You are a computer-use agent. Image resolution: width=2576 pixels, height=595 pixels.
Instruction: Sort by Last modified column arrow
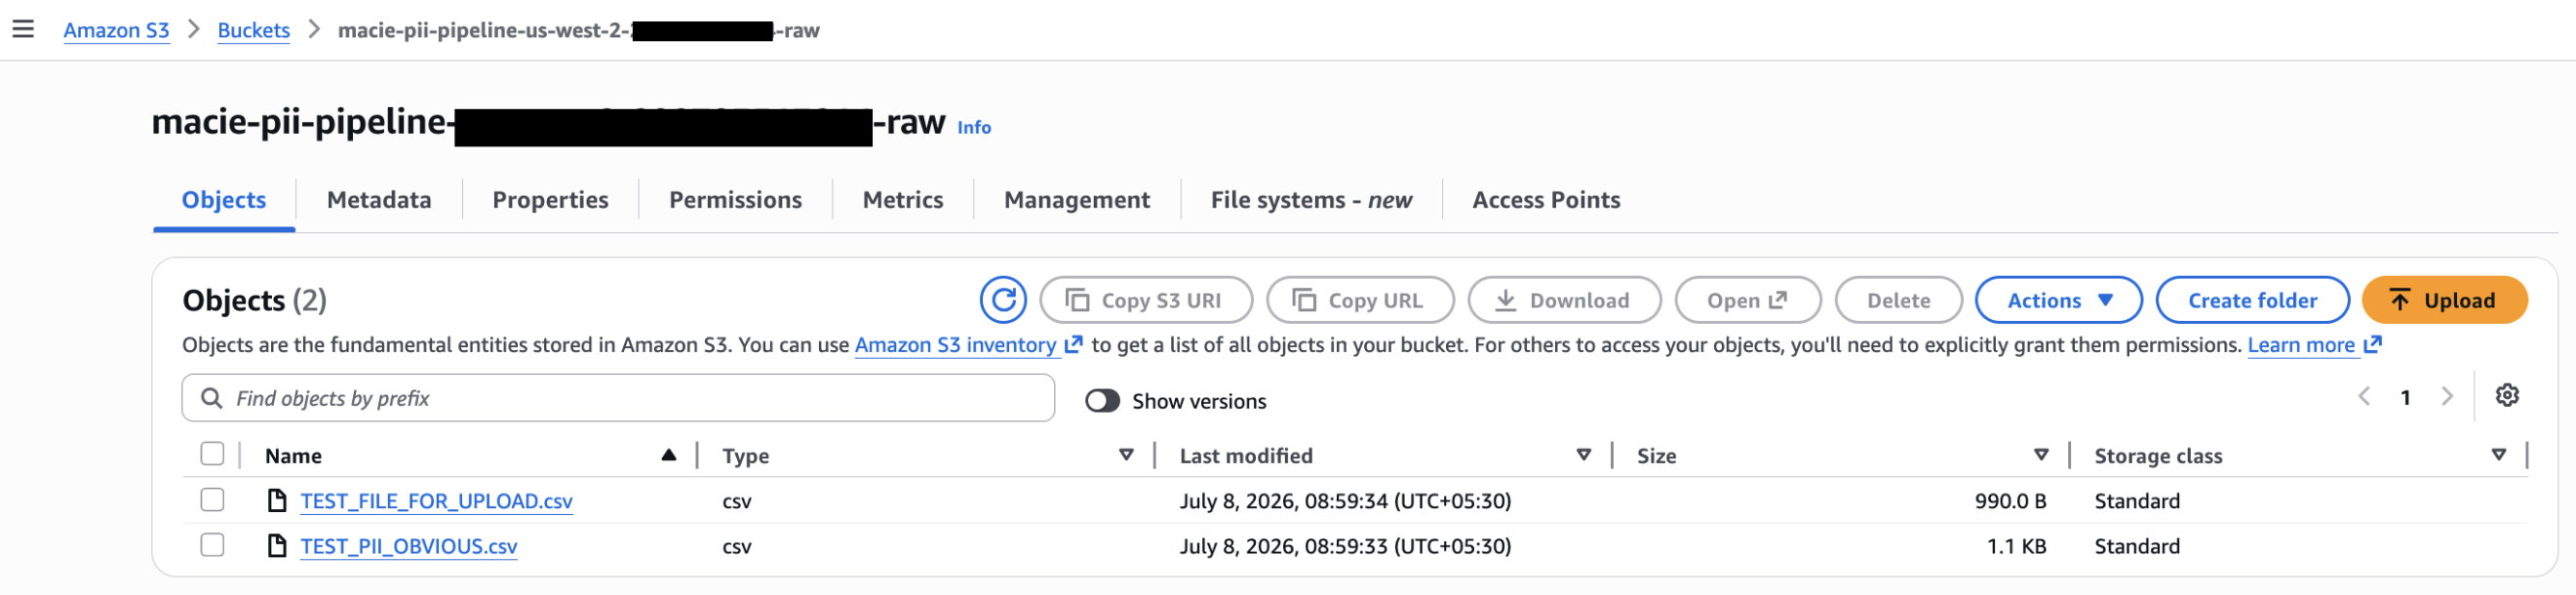click(x=1584, y=455)
